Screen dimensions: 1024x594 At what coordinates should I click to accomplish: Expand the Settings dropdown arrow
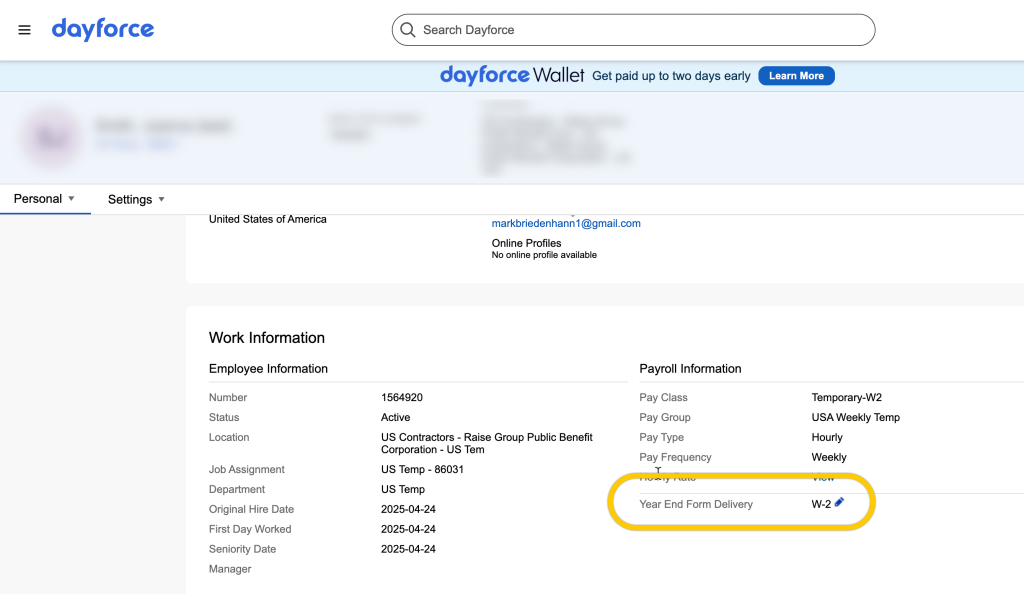[161, 200]
